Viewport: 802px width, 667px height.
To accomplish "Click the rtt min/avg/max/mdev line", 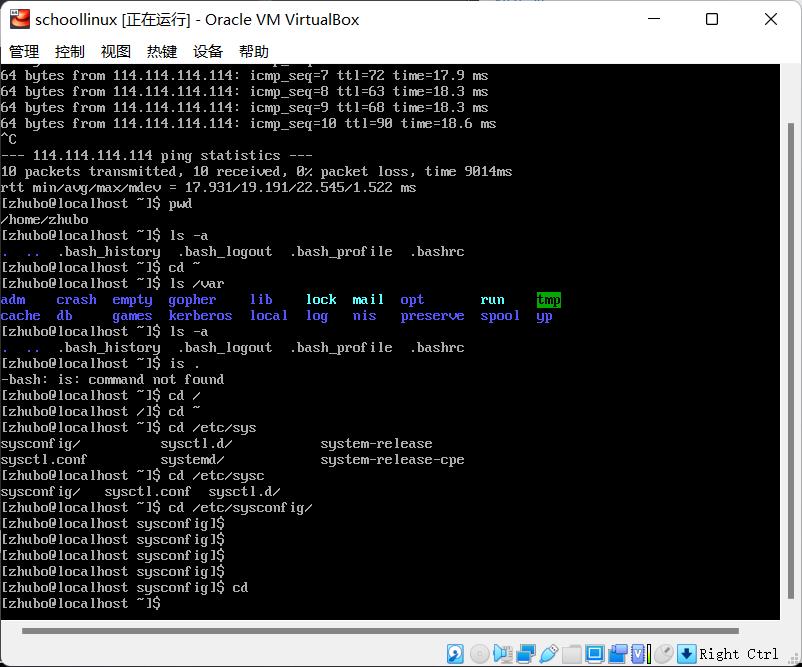I will pyautogui.click(x=208, y=188).
